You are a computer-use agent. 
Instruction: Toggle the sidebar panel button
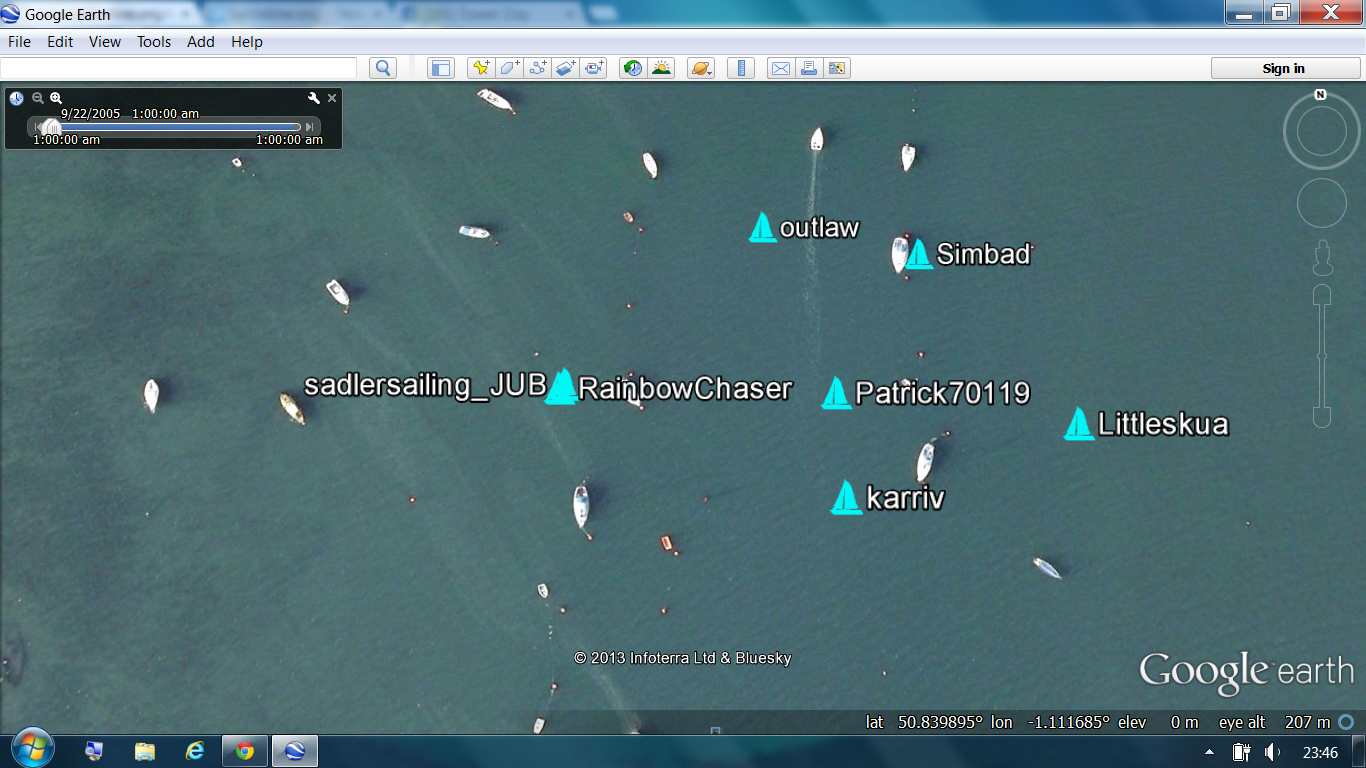(x=440, y=68)
